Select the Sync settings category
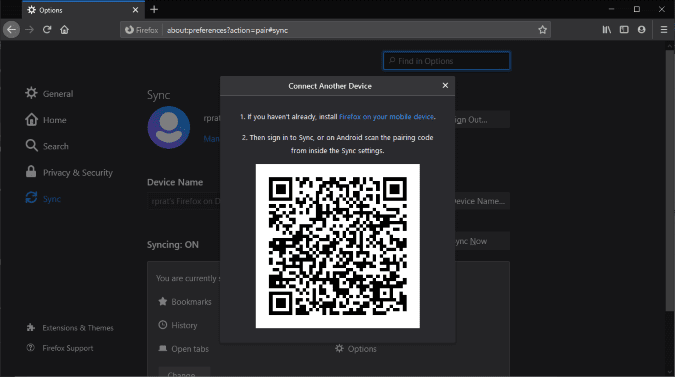Viewport: 675px width, 377px height. click(x=43, y=198)
